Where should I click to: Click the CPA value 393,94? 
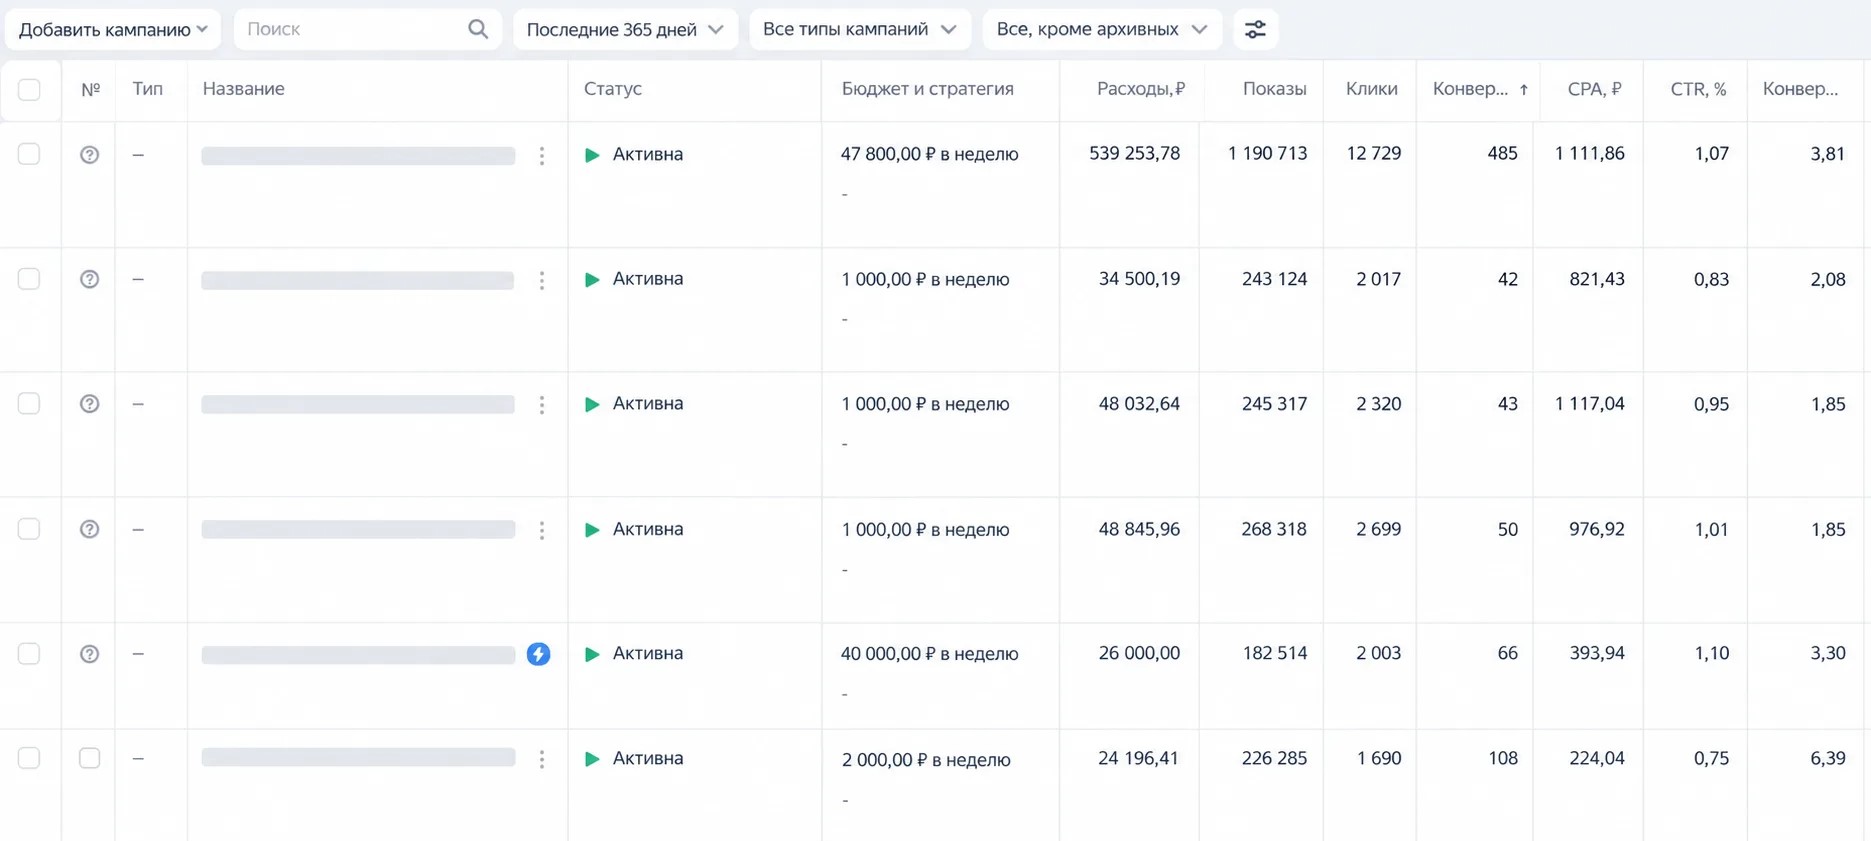click(x=1597, y=653)
